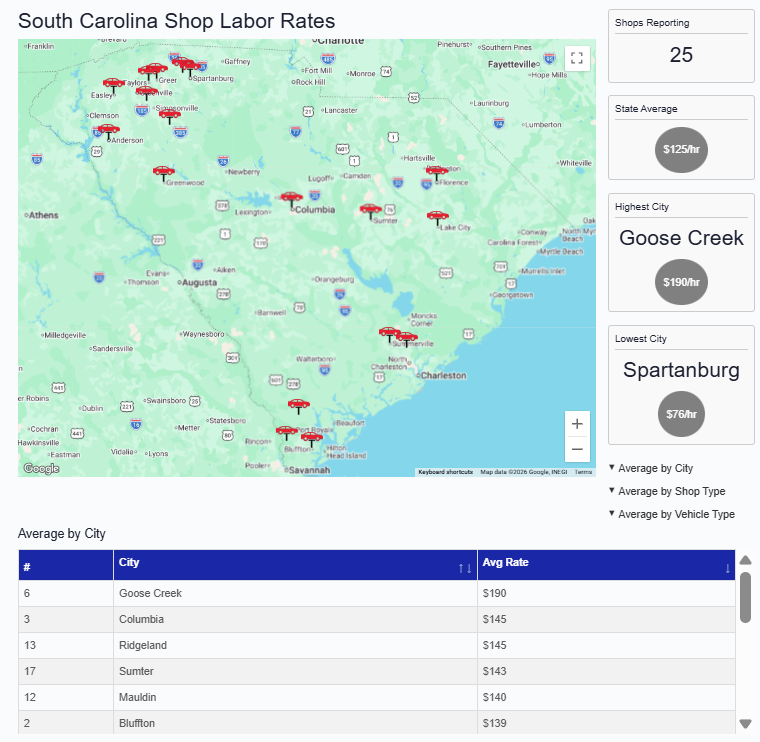Click the table scrollbar thumb

point(745,597)
